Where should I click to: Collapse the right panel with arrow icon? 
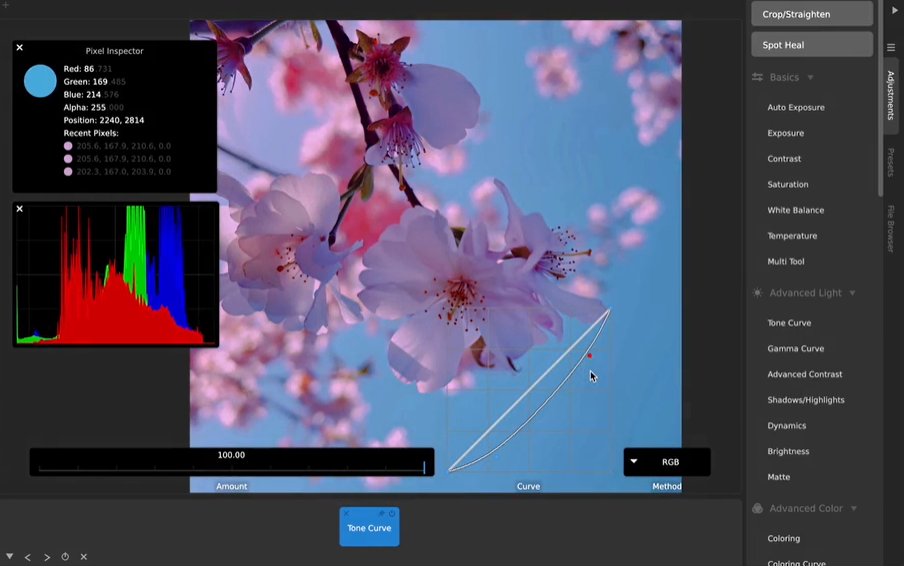pyautogui.click(x=894, y=10)
